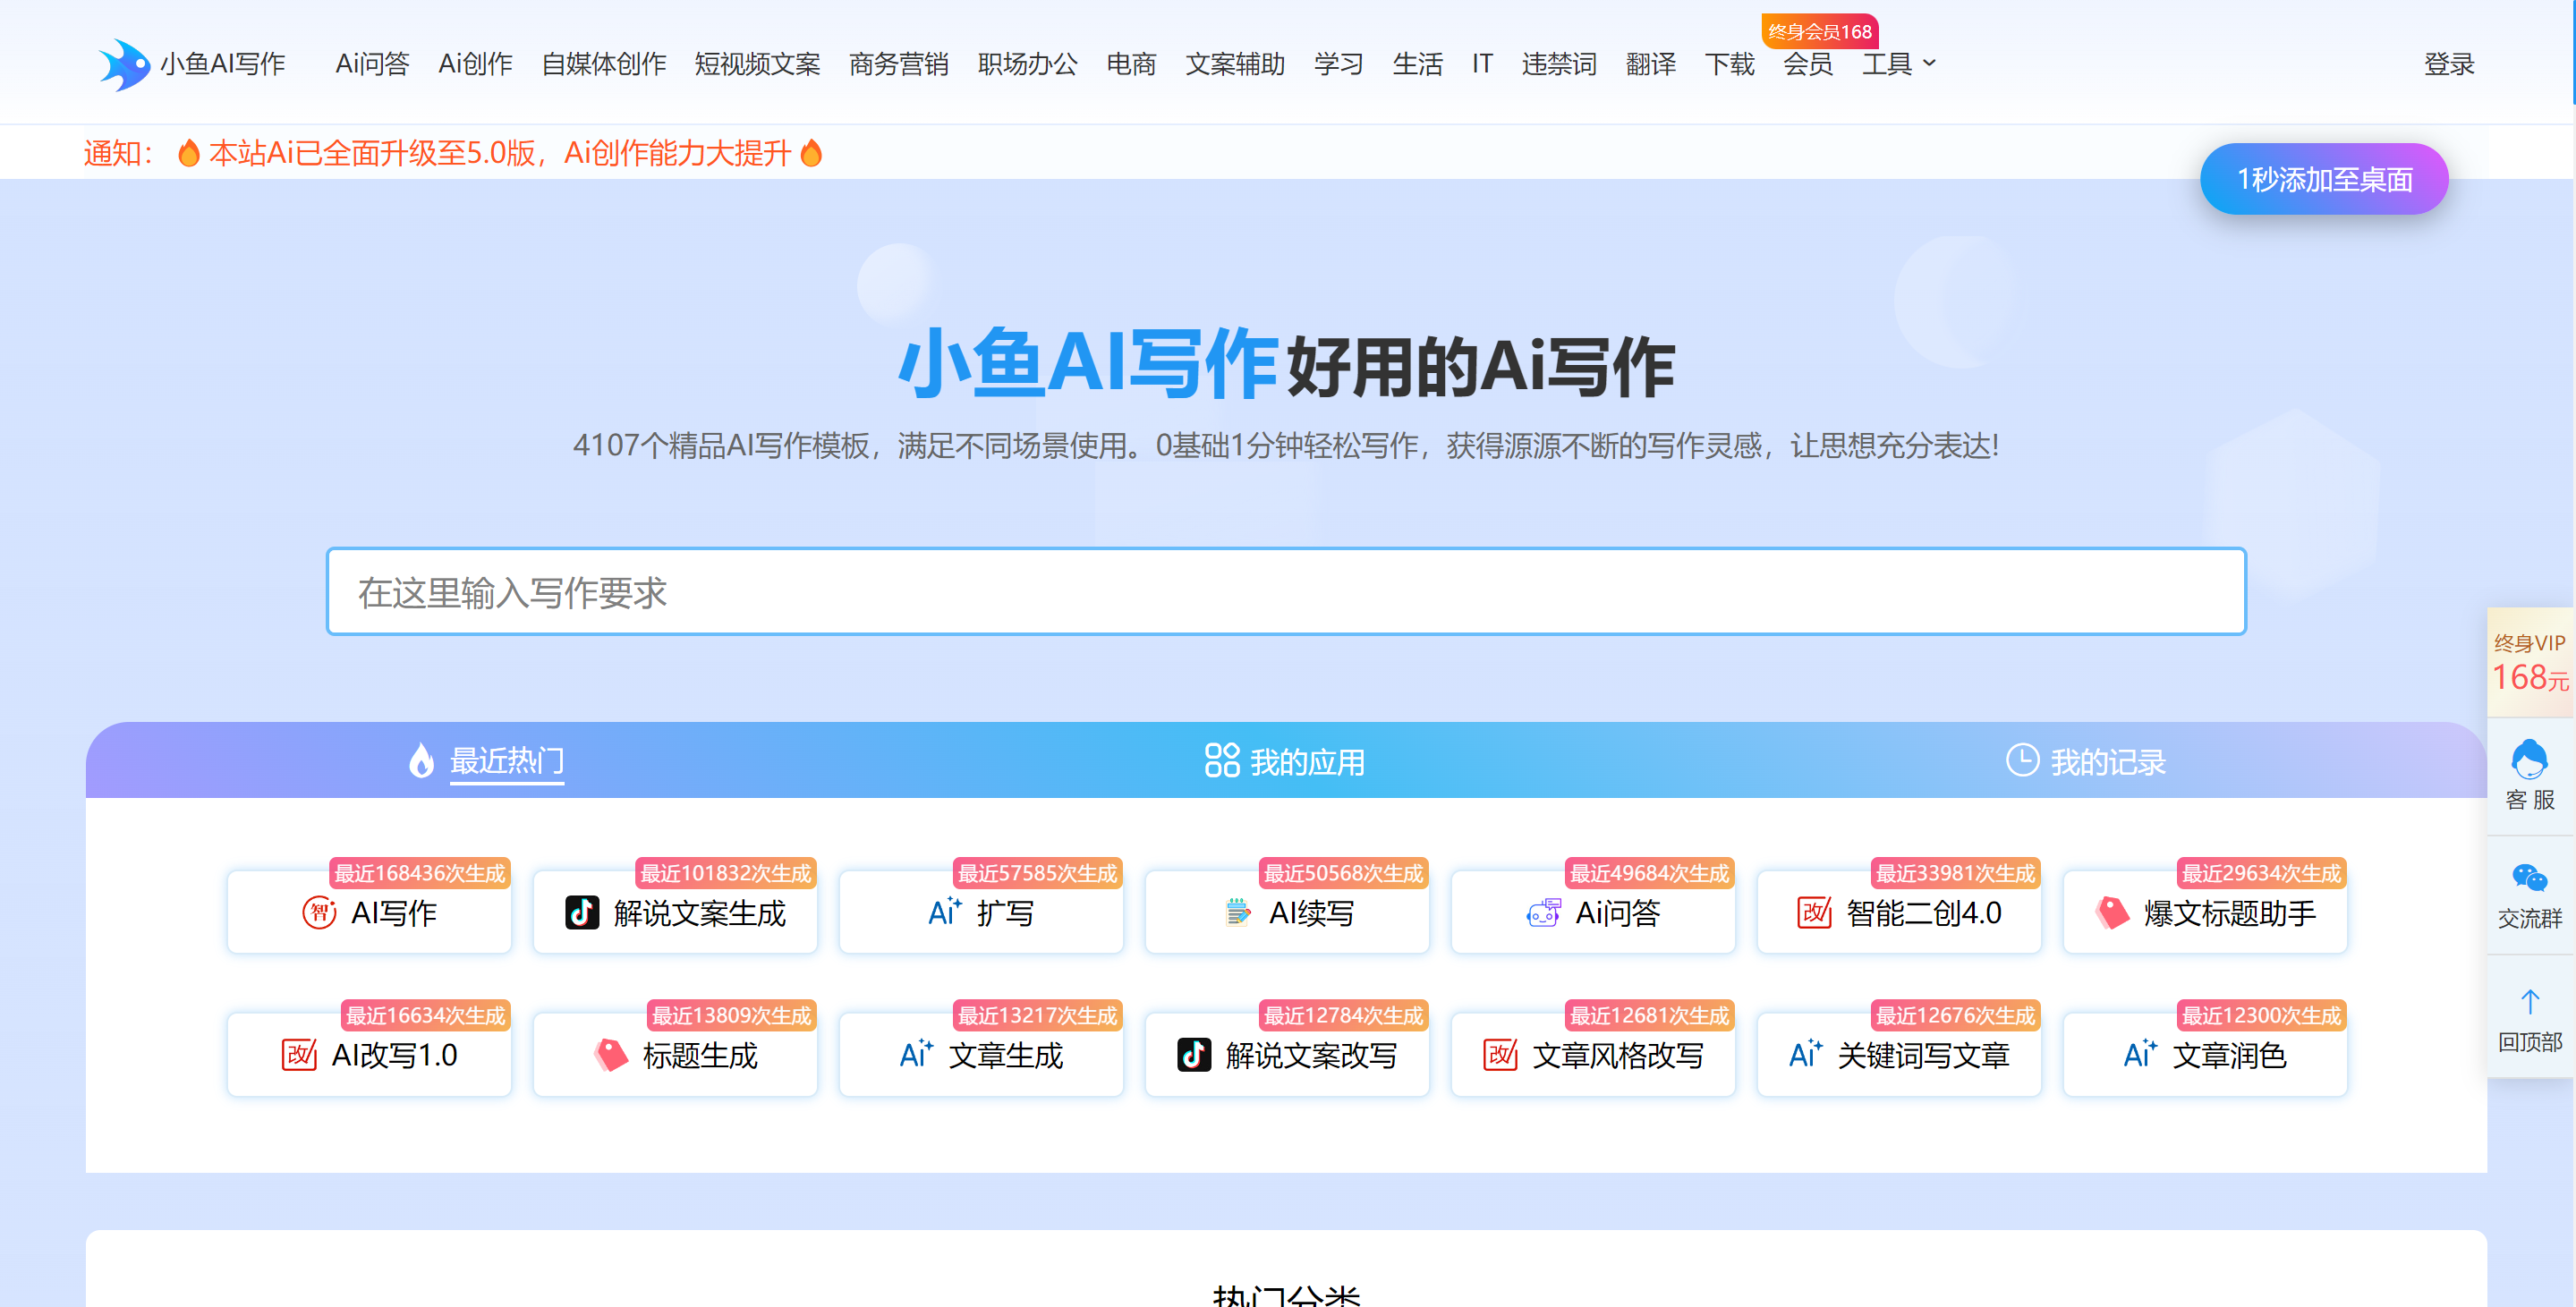
Task: Open the 会员 membership page
Action: [1808, 64]
